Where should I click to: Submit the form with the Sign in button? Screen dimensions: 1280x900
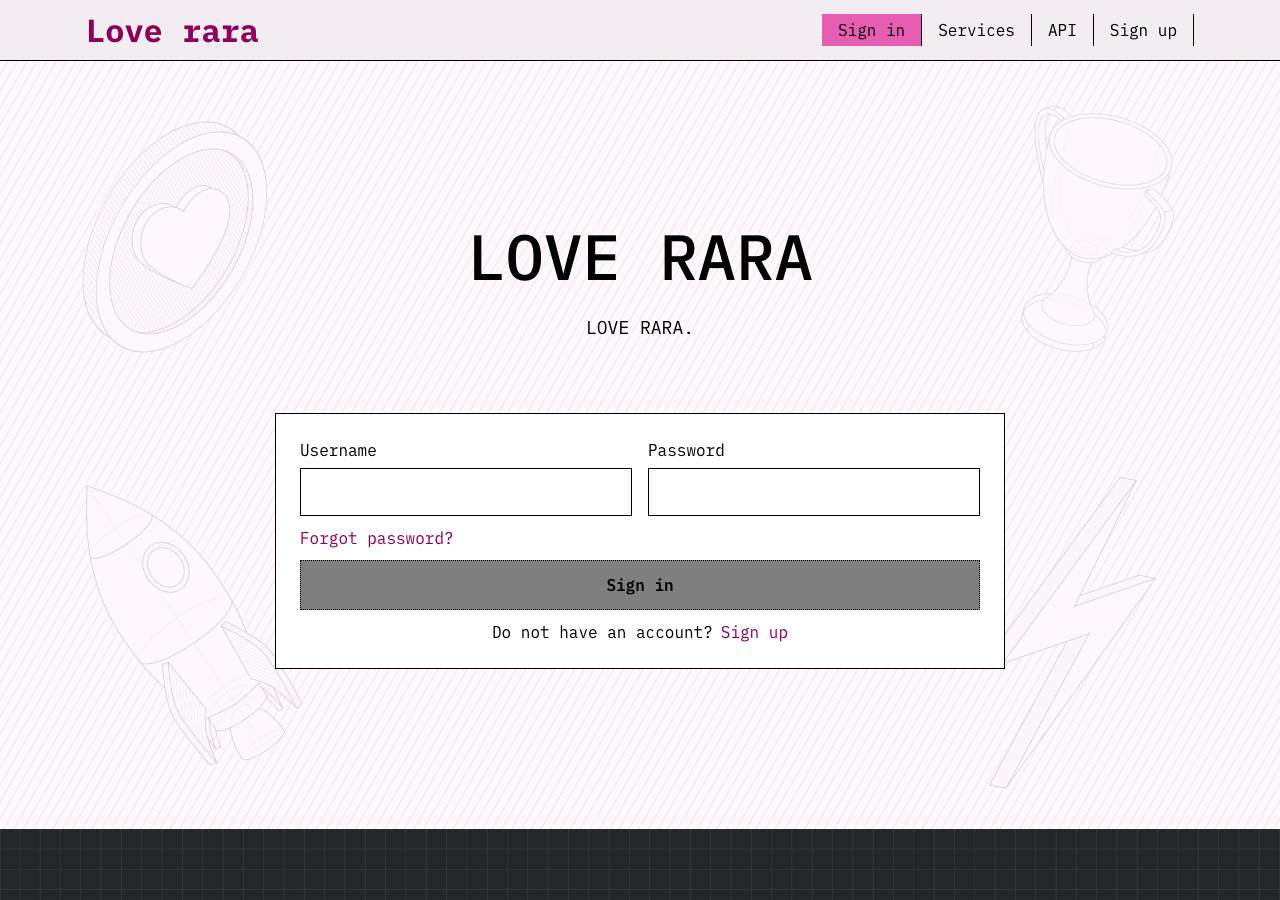click(640, 585)
